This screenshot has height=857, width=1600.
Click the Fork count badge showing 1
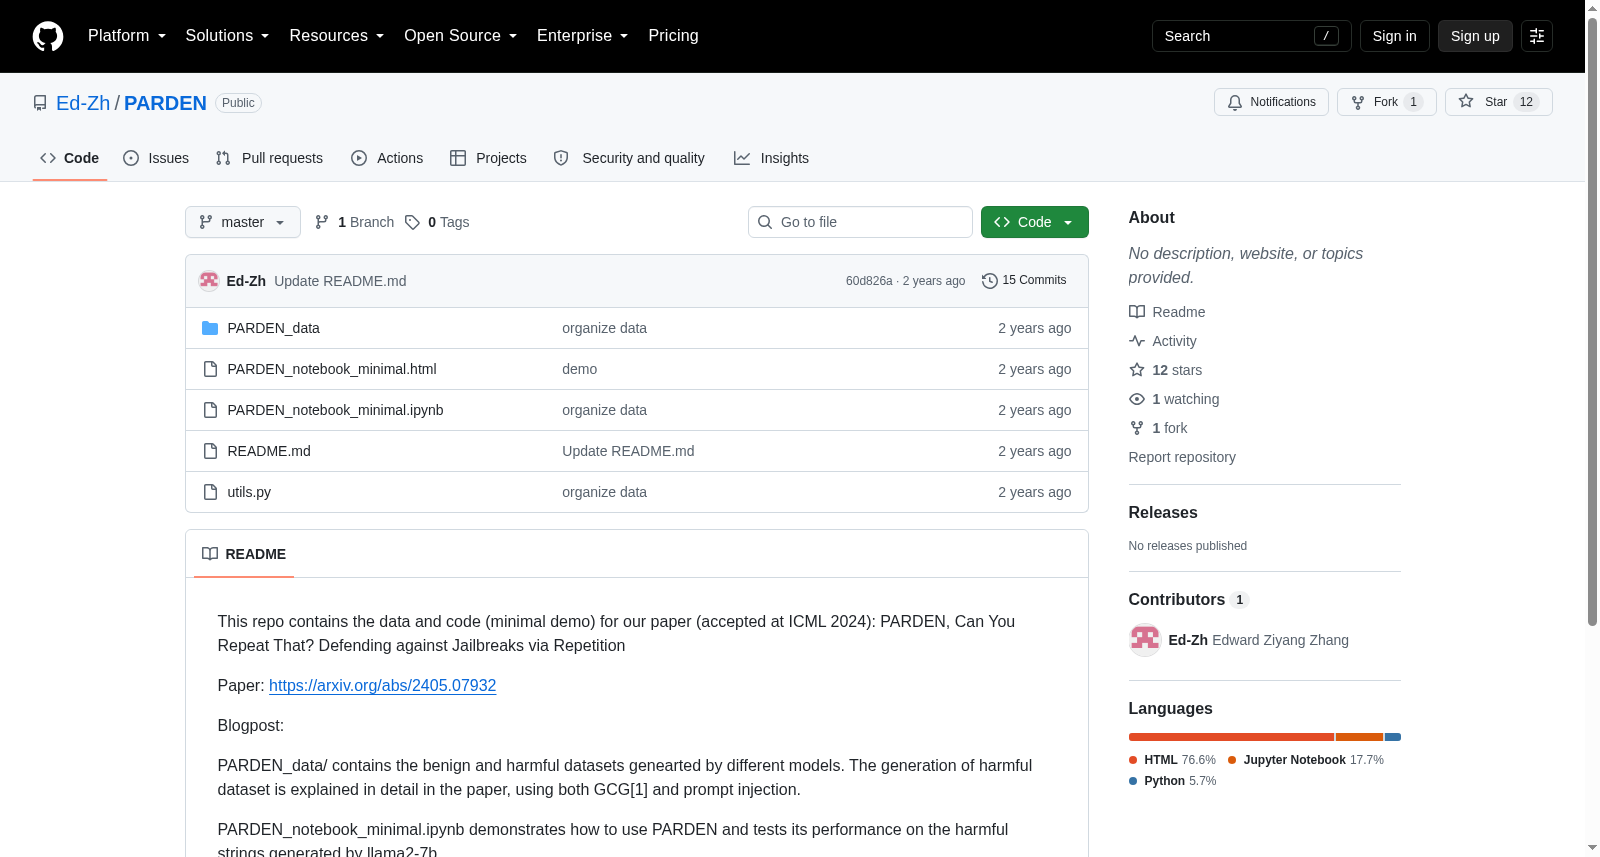tap(1413, 102)
